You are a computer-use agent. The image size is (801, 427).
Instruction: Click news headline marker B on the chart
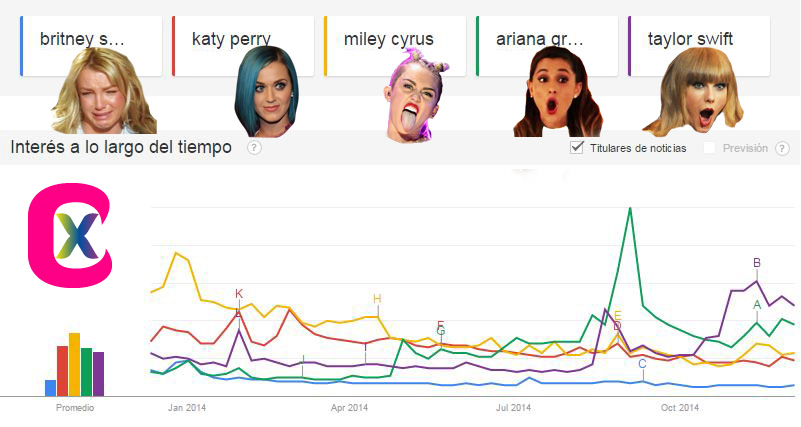point(757,263)
